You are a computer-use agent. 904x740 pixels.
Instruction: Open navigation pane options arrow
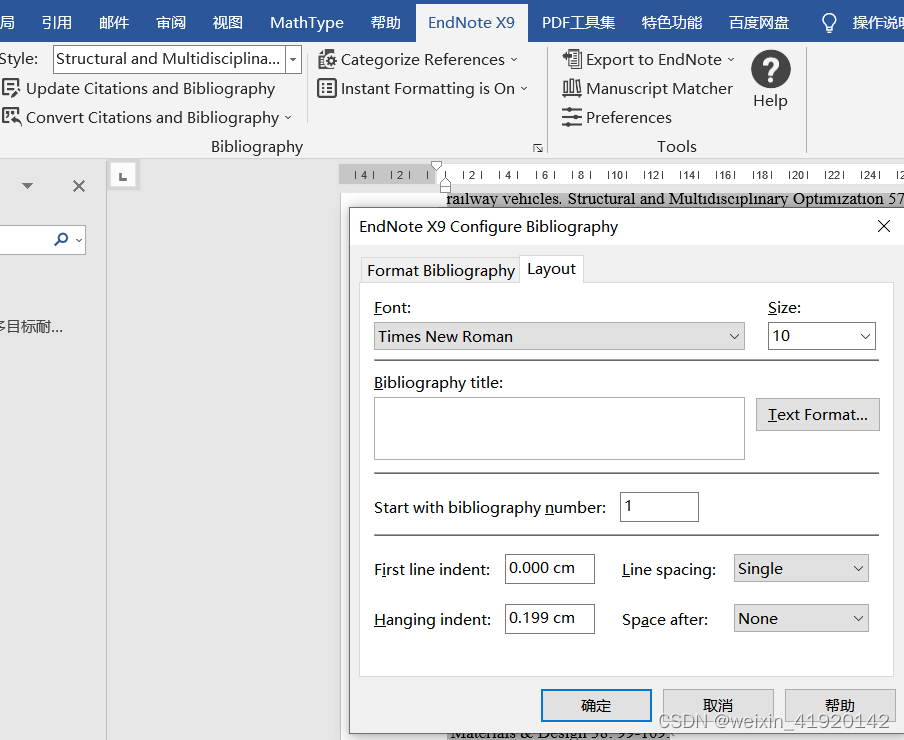click(27, 186)
